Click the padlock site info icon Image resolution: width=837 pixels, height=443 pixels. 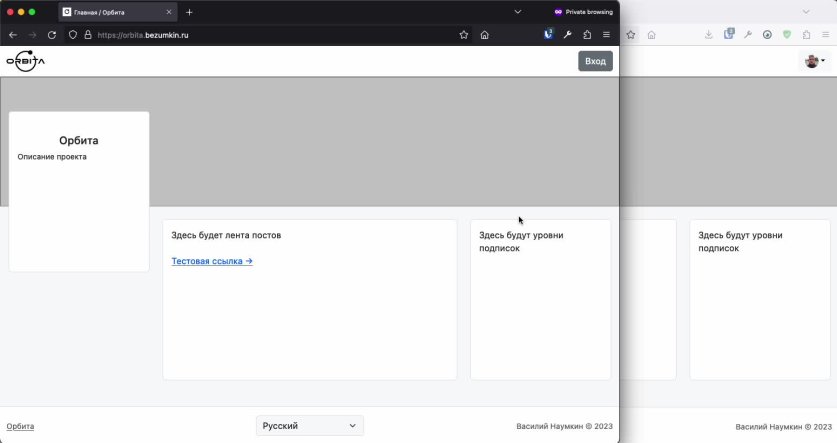click(88, 35)
